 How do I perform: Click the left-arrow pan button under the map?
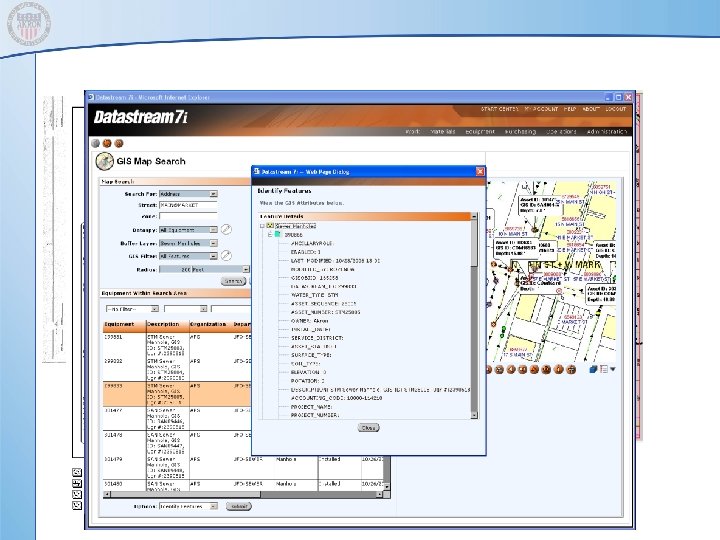coord(511,369)
